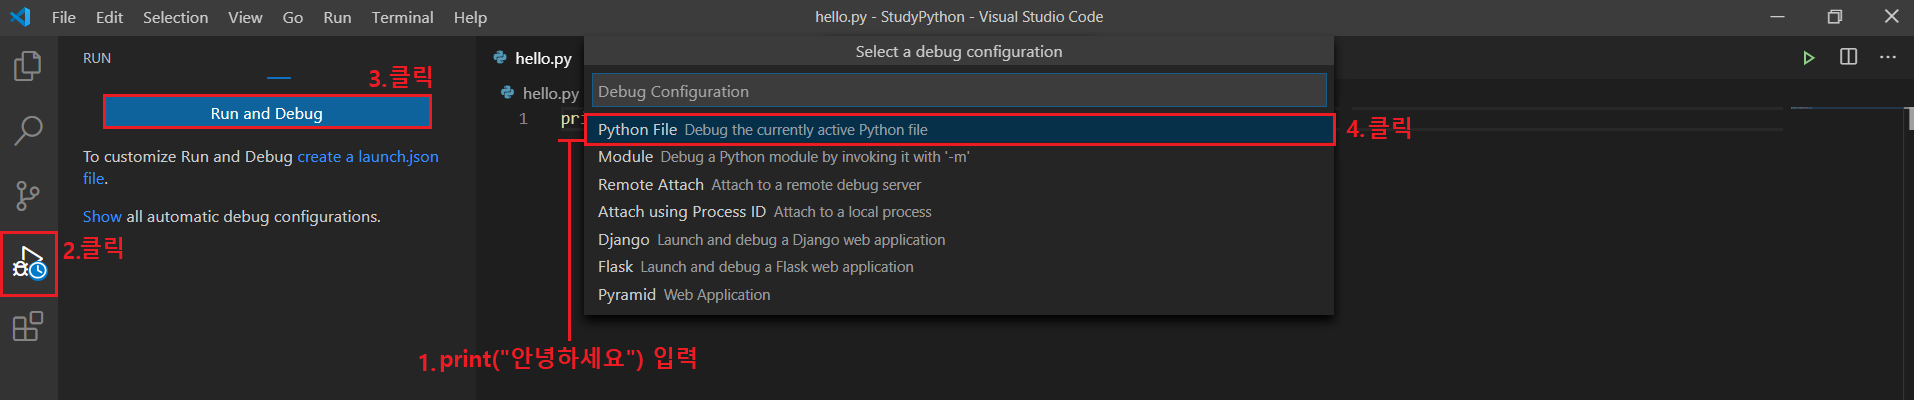Click hello.py in the breadcrumb
Viewport: 1914px width, 400px height.
click(x=540, y=93)
